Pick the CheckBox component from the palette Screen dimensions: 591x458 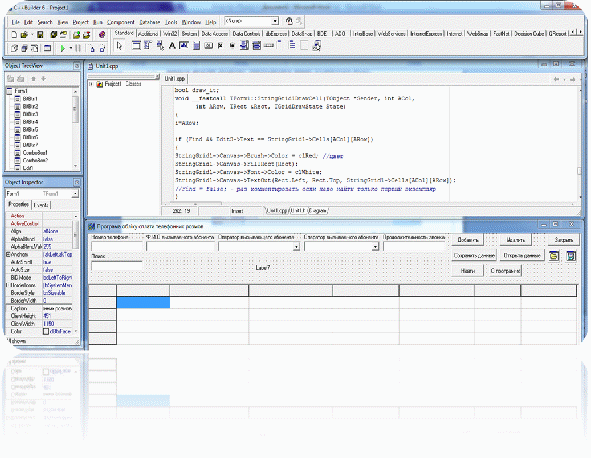(220, 46)
